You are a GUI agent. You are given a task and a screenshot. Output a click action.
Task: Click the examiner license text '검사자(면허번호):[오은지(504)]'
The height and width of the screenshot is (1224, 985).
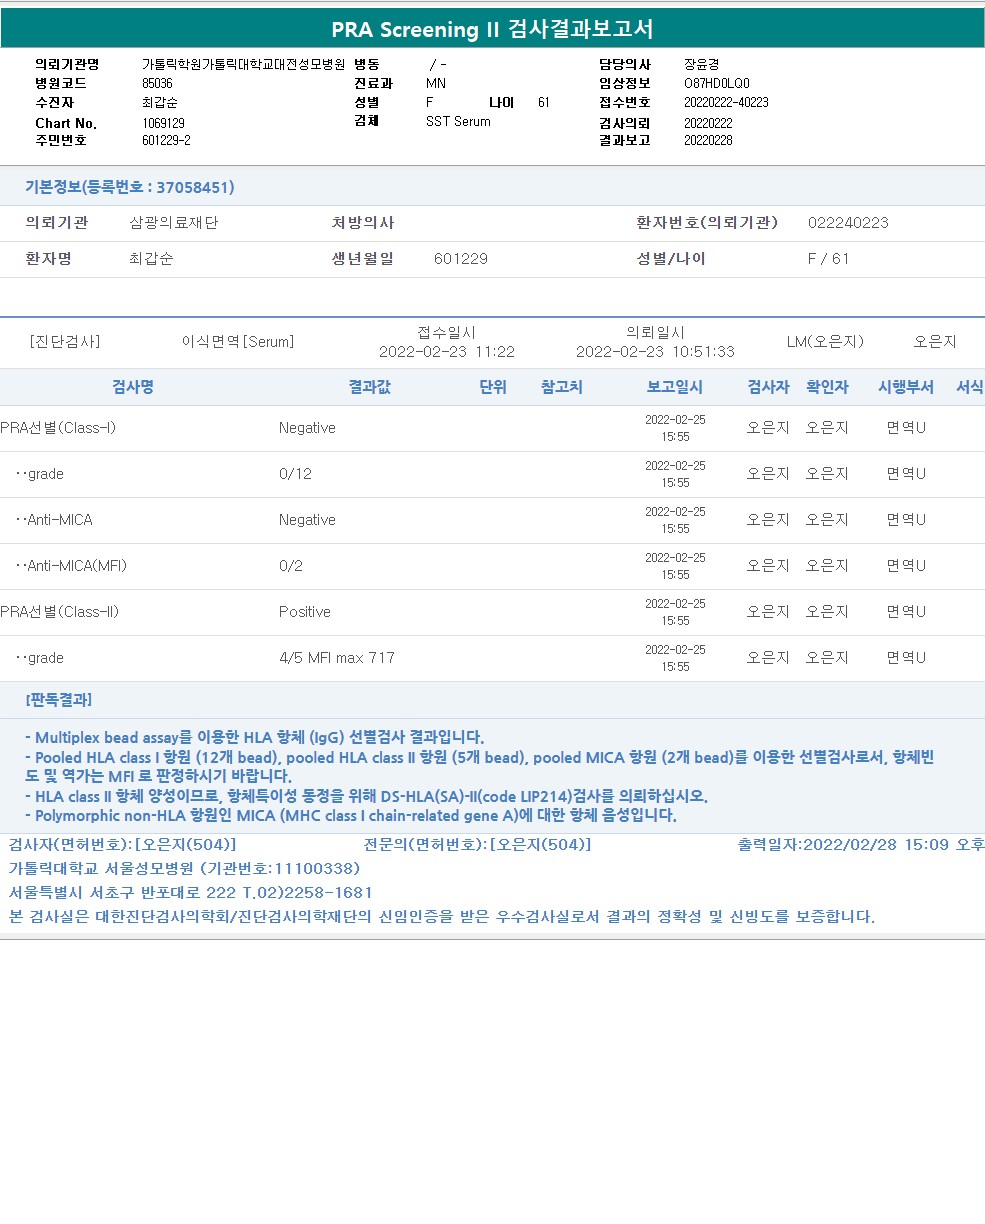pyautogui.click(x=122, y=845)
